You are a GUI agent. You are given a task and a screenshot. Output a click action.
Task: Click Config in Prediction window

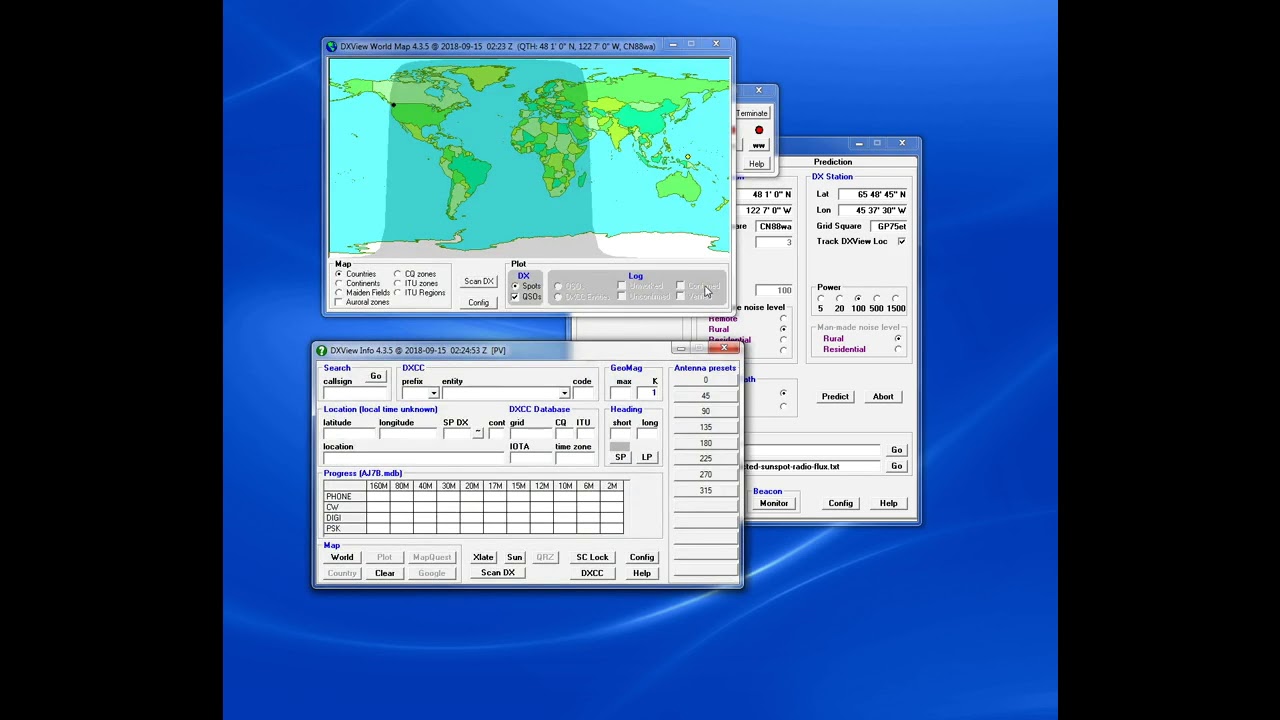tap(840, 503)
